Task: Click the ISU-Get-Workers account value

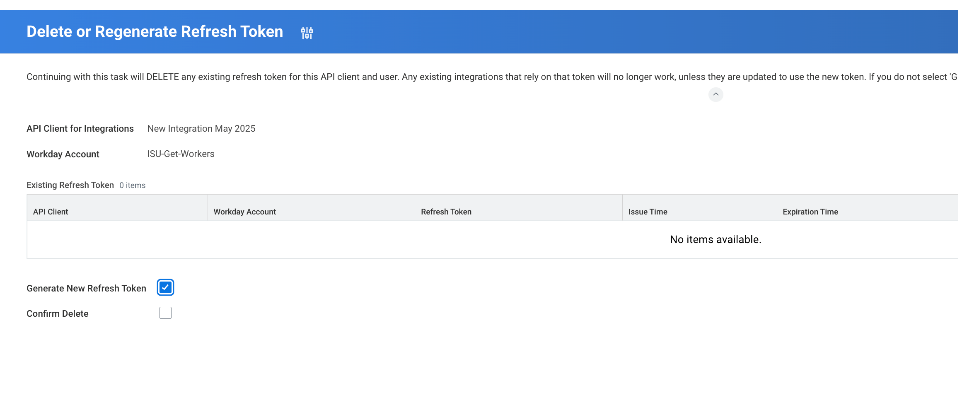Action: 180,154
